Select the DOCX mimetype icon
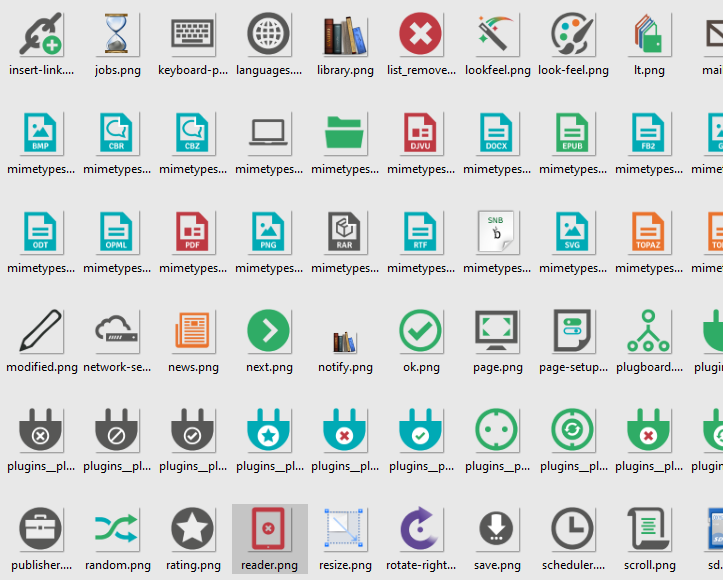Image resolution: width=723 pixels, height=580 pixels. point(496,133)
